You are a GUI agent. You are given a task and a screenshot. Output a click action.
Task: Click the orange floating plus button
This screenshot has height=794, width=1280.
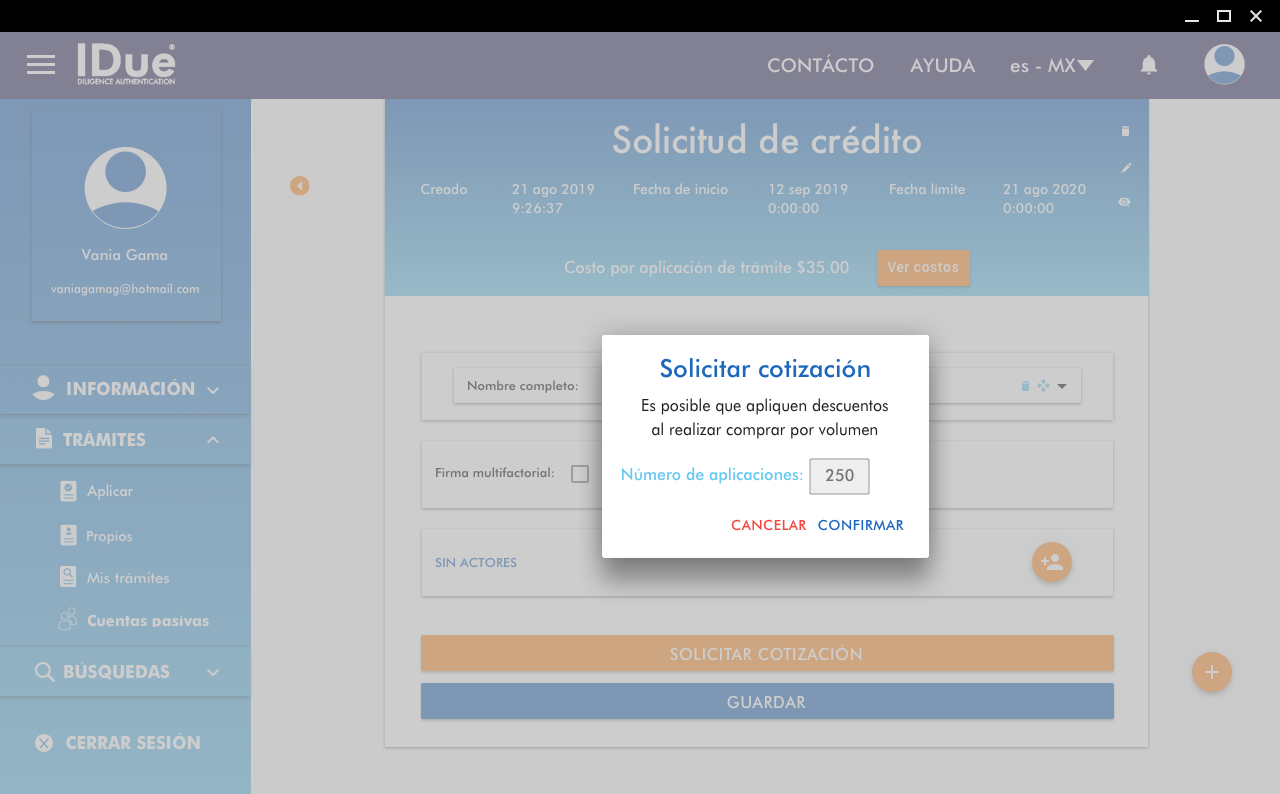tap(1211, 672)
